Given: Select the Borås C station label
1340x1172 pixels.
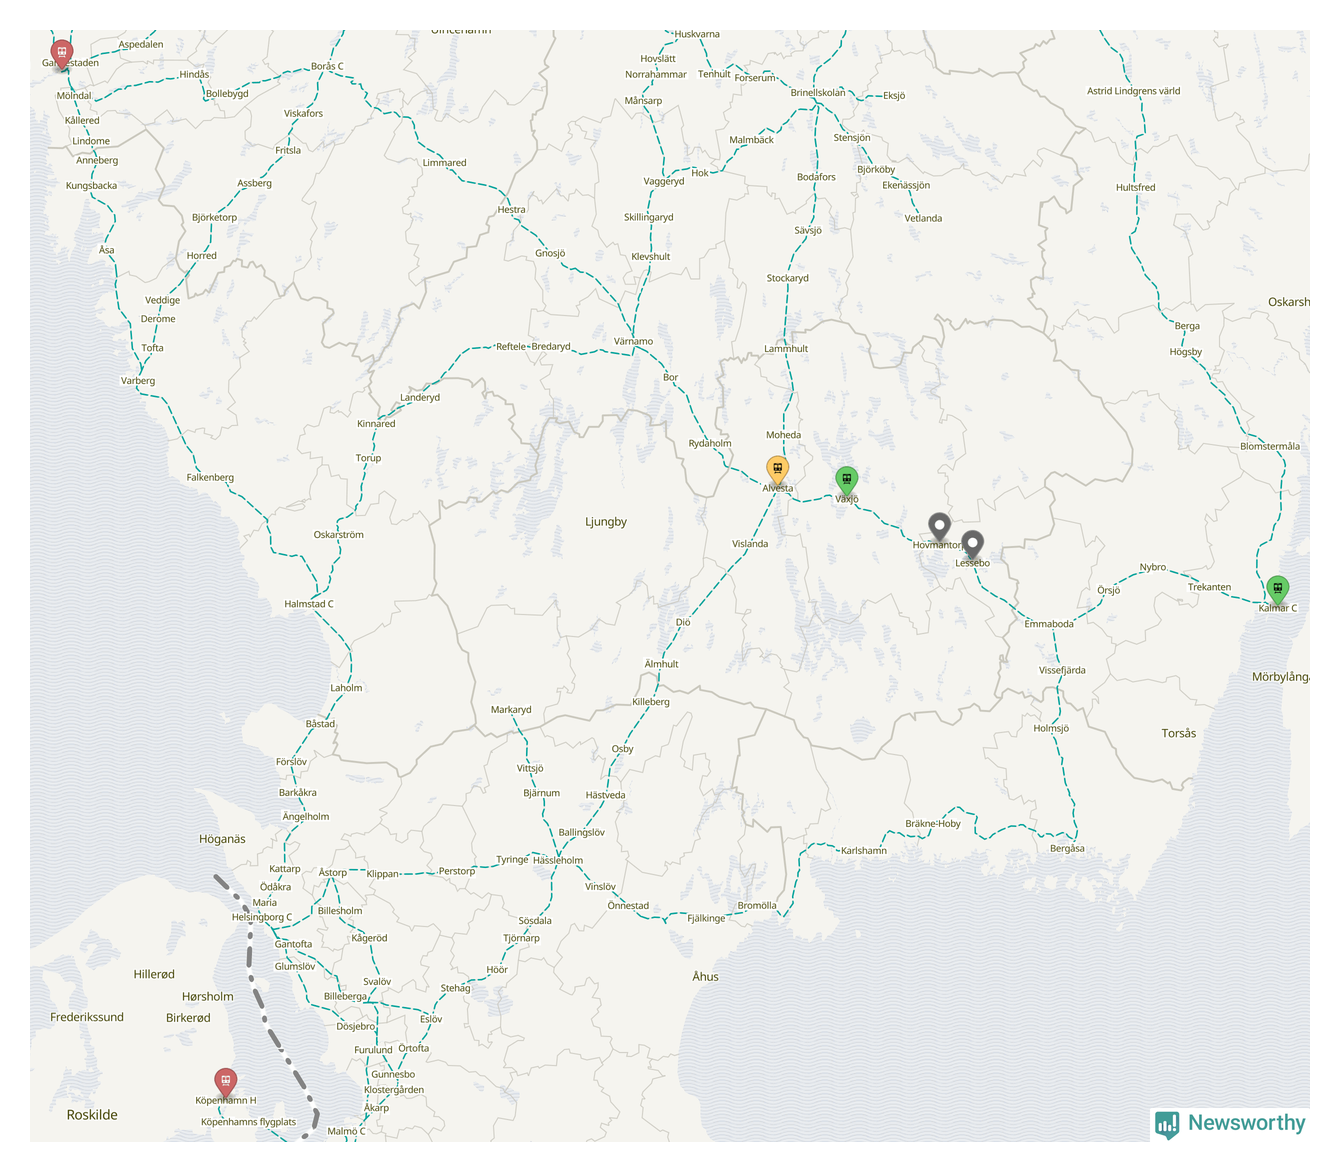Looking at the screenshot, I should (x=327, y=67).
